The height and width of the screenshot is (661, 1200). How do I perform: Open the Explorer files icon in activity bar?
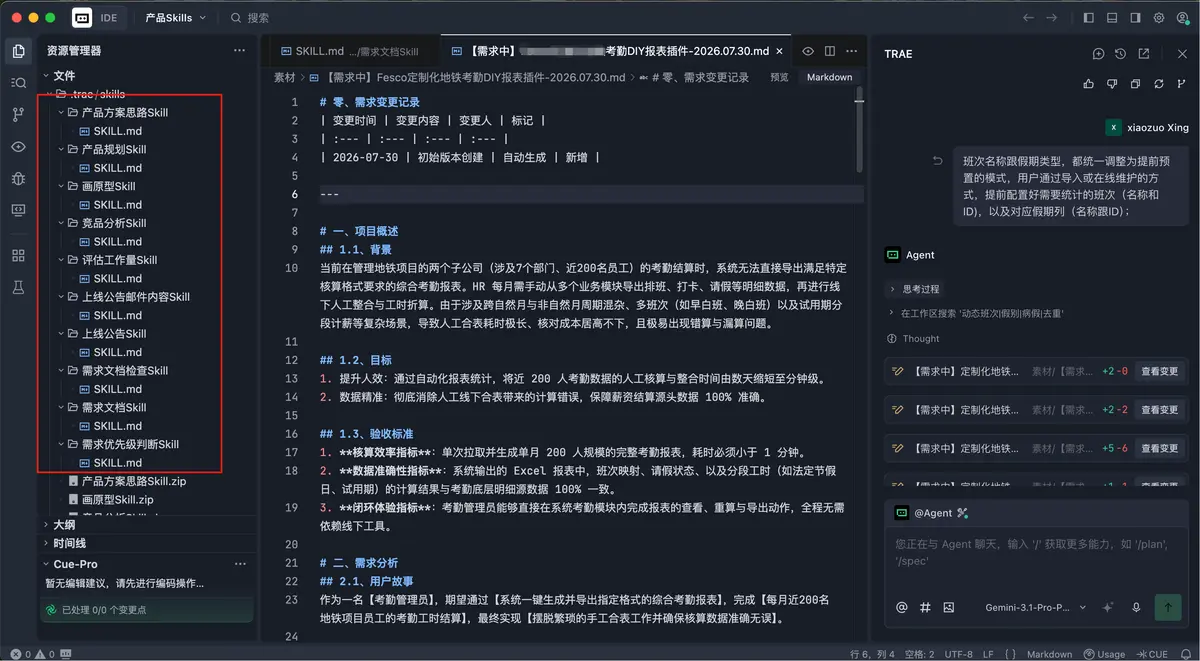pyautogui.click(x=18, y=52)
